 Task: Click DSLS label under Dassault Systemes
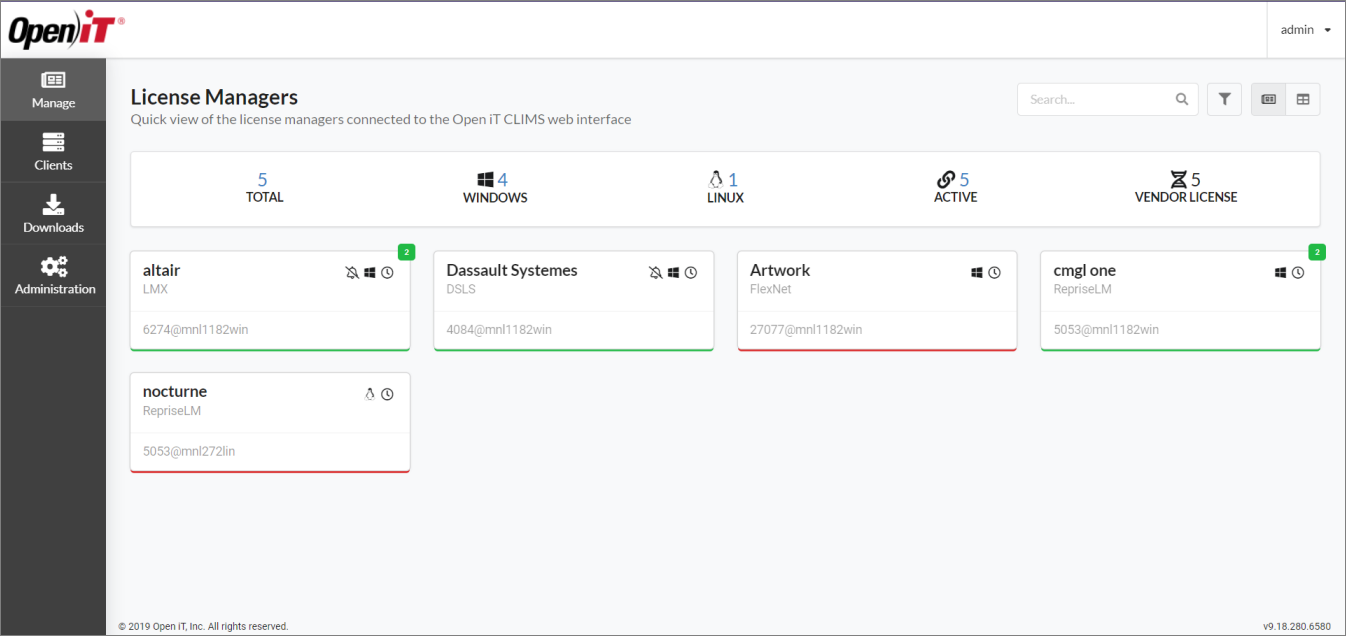(461, 289)
